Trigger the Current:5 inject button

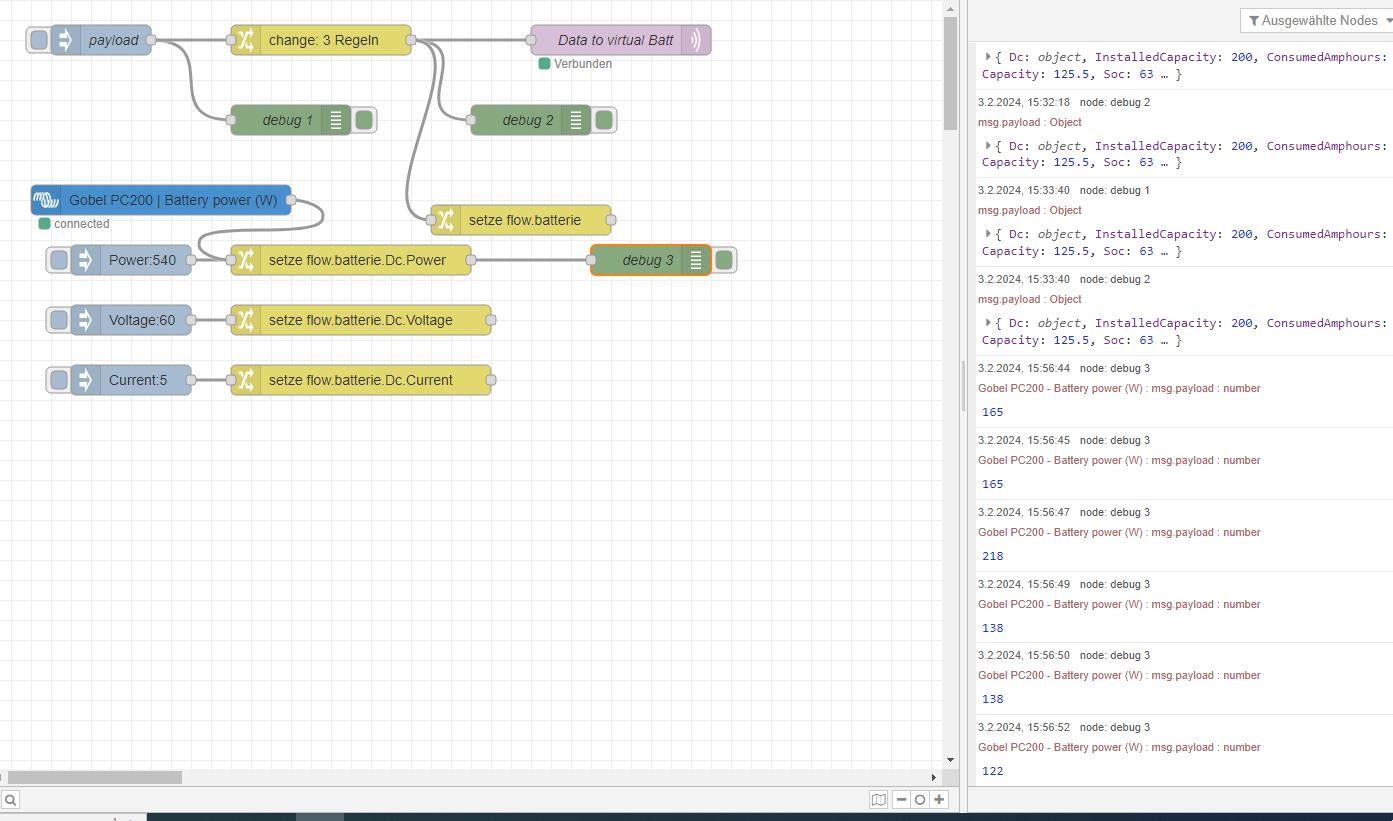[x=59, y=380]
